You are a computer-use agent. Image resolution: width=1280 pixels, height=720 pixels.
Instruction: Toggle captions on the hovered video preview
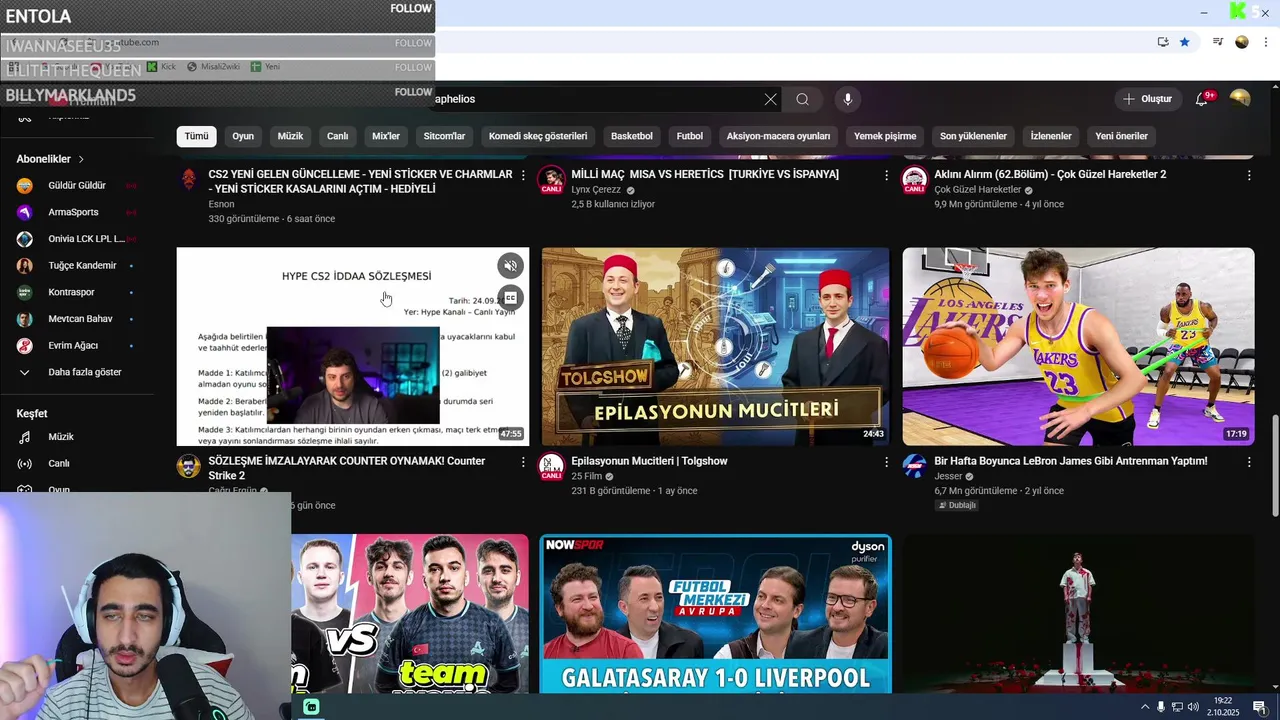pyautogui.click(x=510, y=298)
